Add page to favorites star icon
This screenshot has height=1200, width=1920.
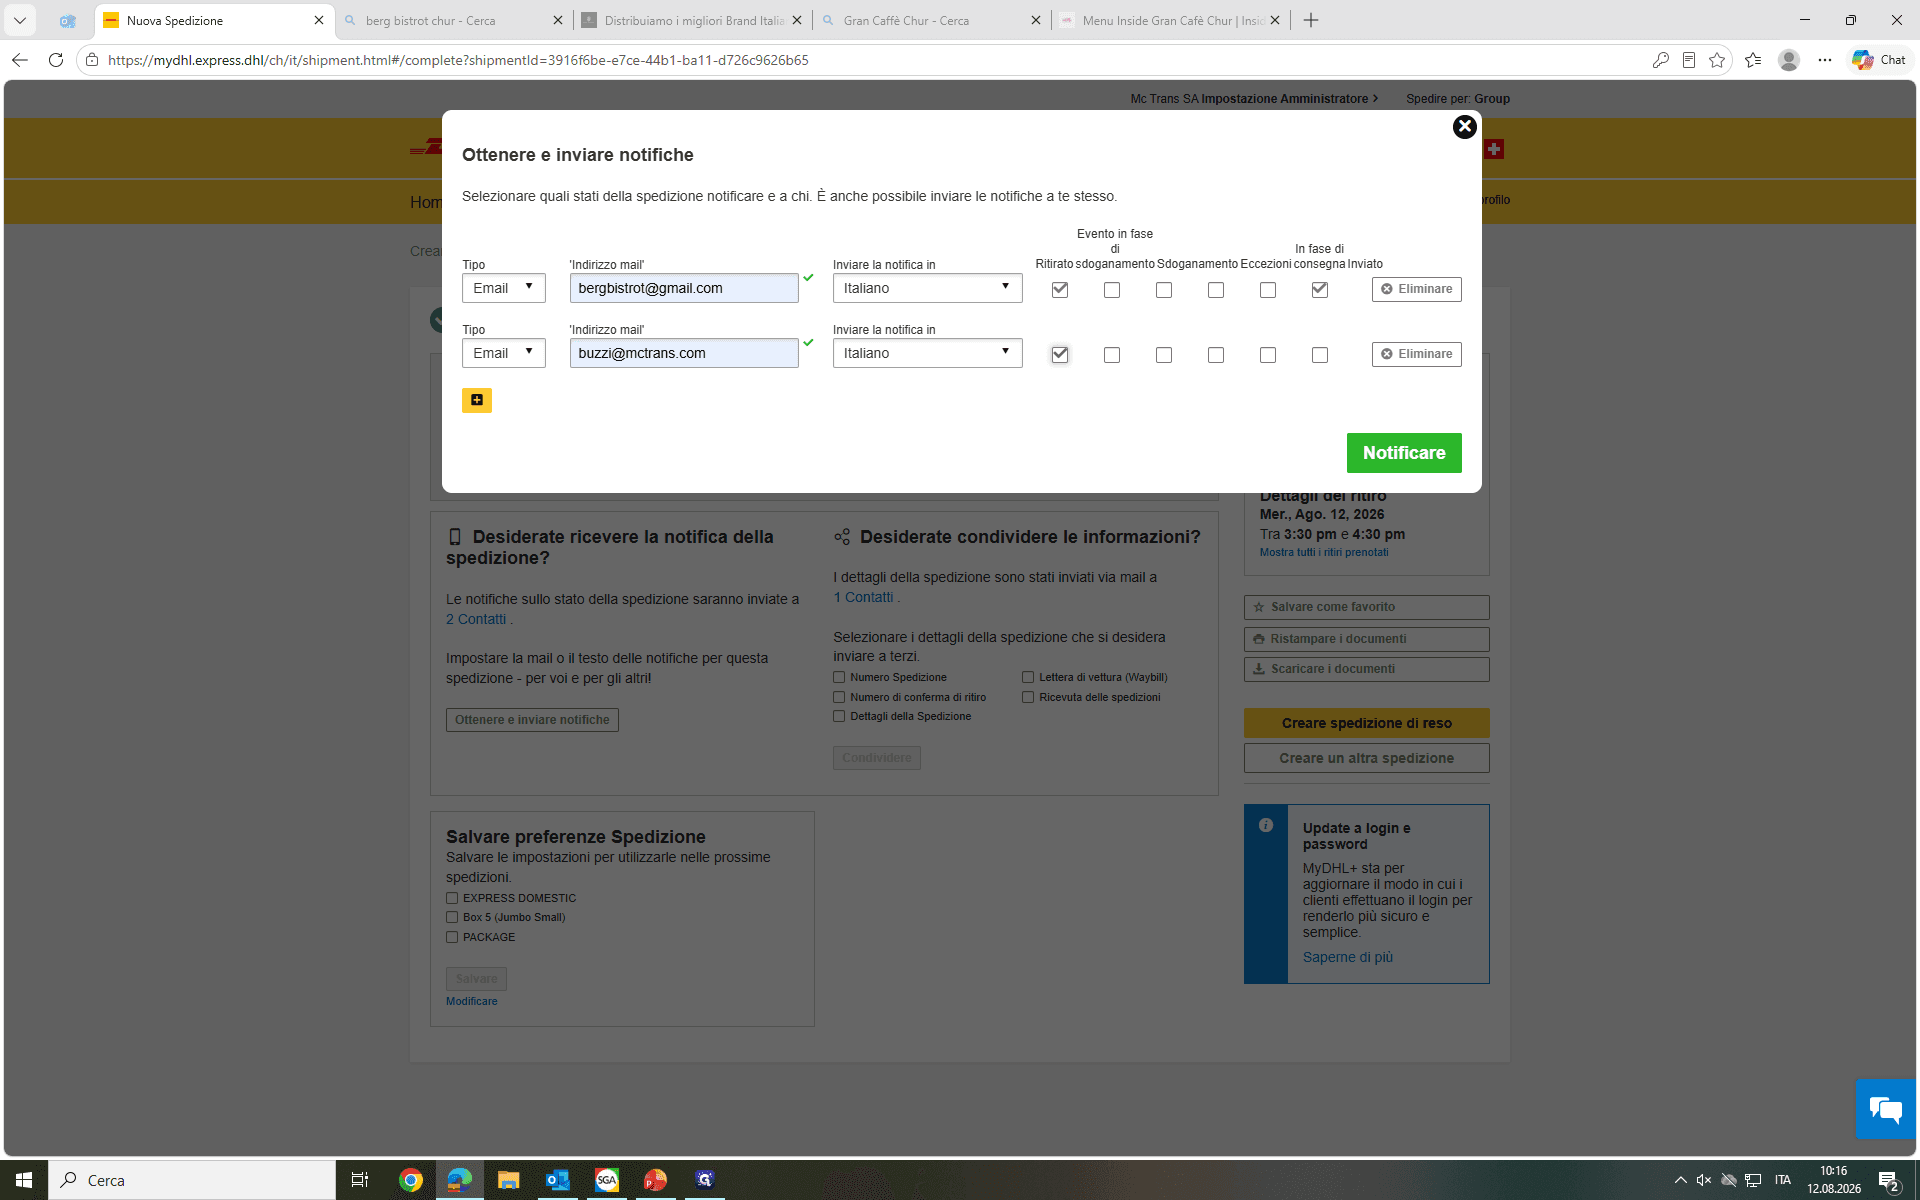(1717, 60)
